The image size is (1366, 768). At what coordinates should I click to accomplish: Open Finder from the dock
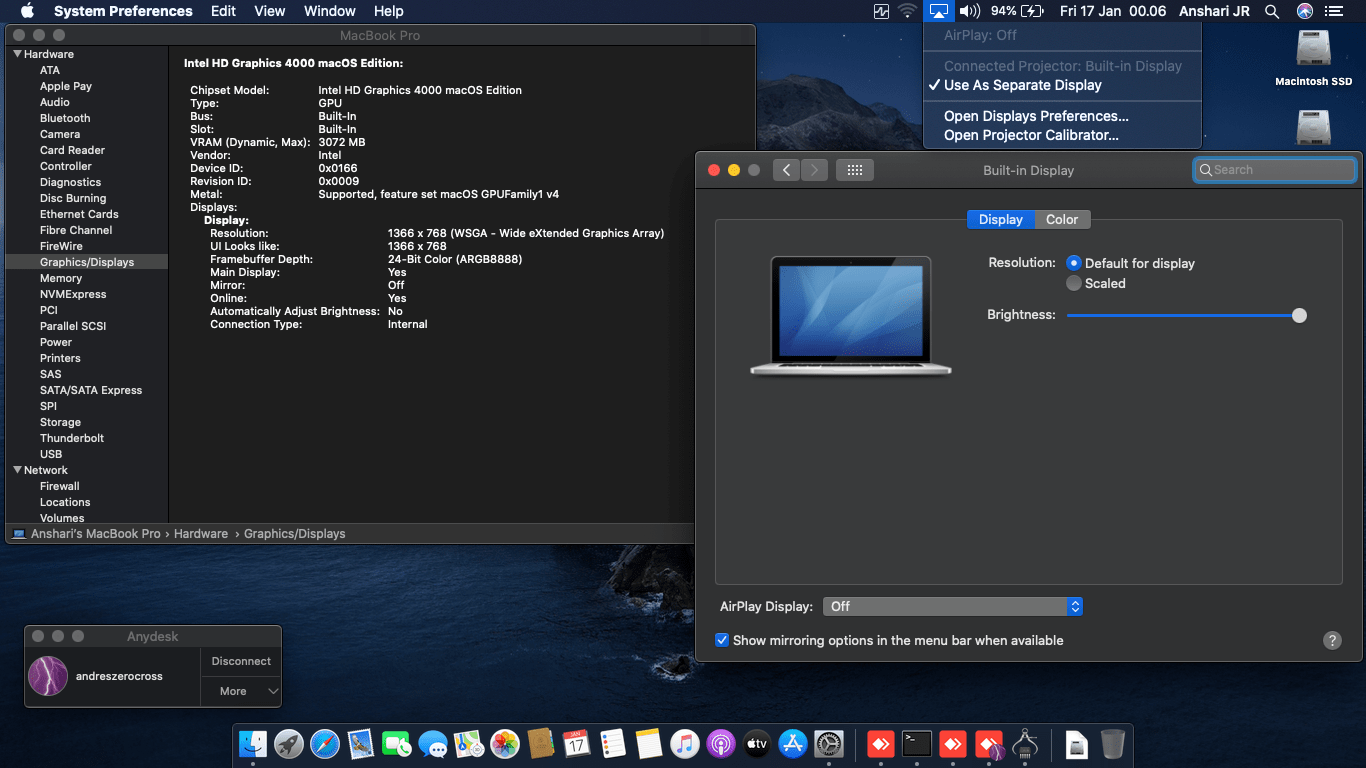click(x=253, y=744)
